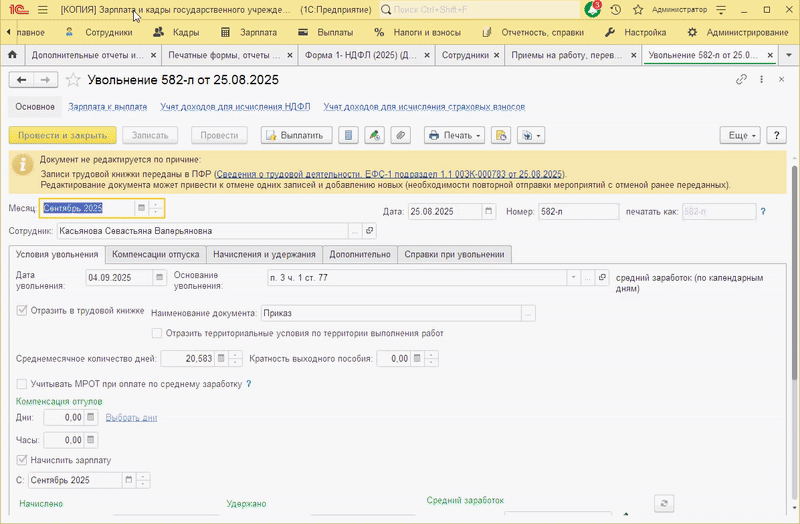
Task: Close the Сотрудники tab
Action: [x=496, y=55]
